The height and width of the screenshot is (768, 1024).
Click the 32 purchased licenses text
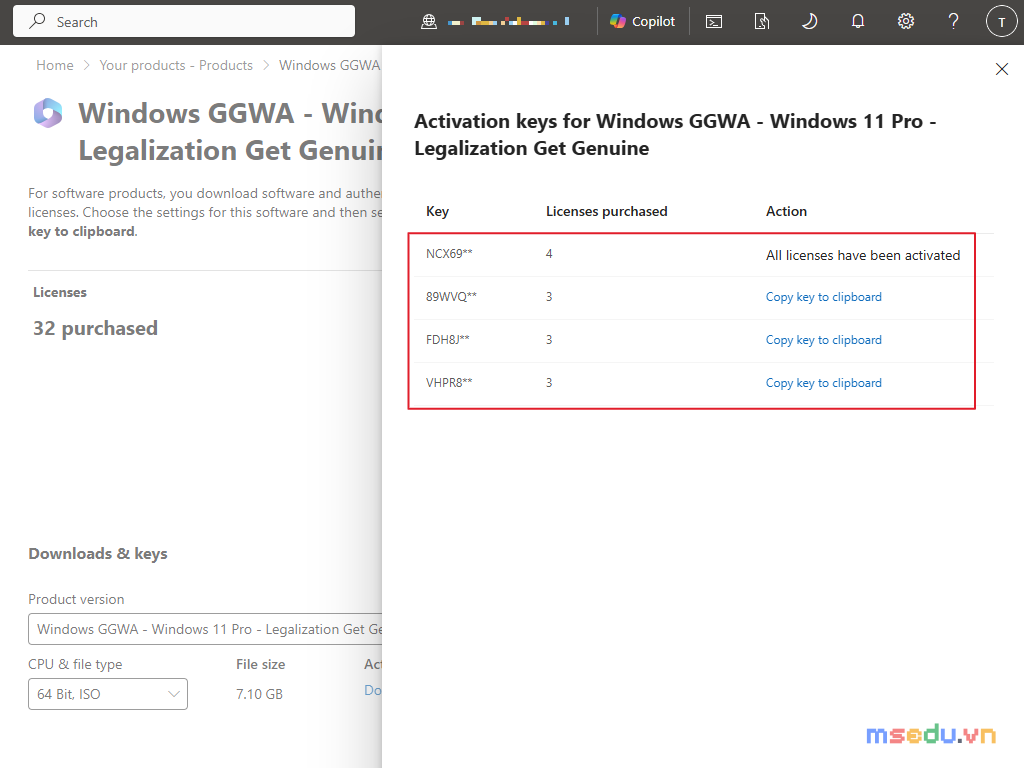pos(95,328)
